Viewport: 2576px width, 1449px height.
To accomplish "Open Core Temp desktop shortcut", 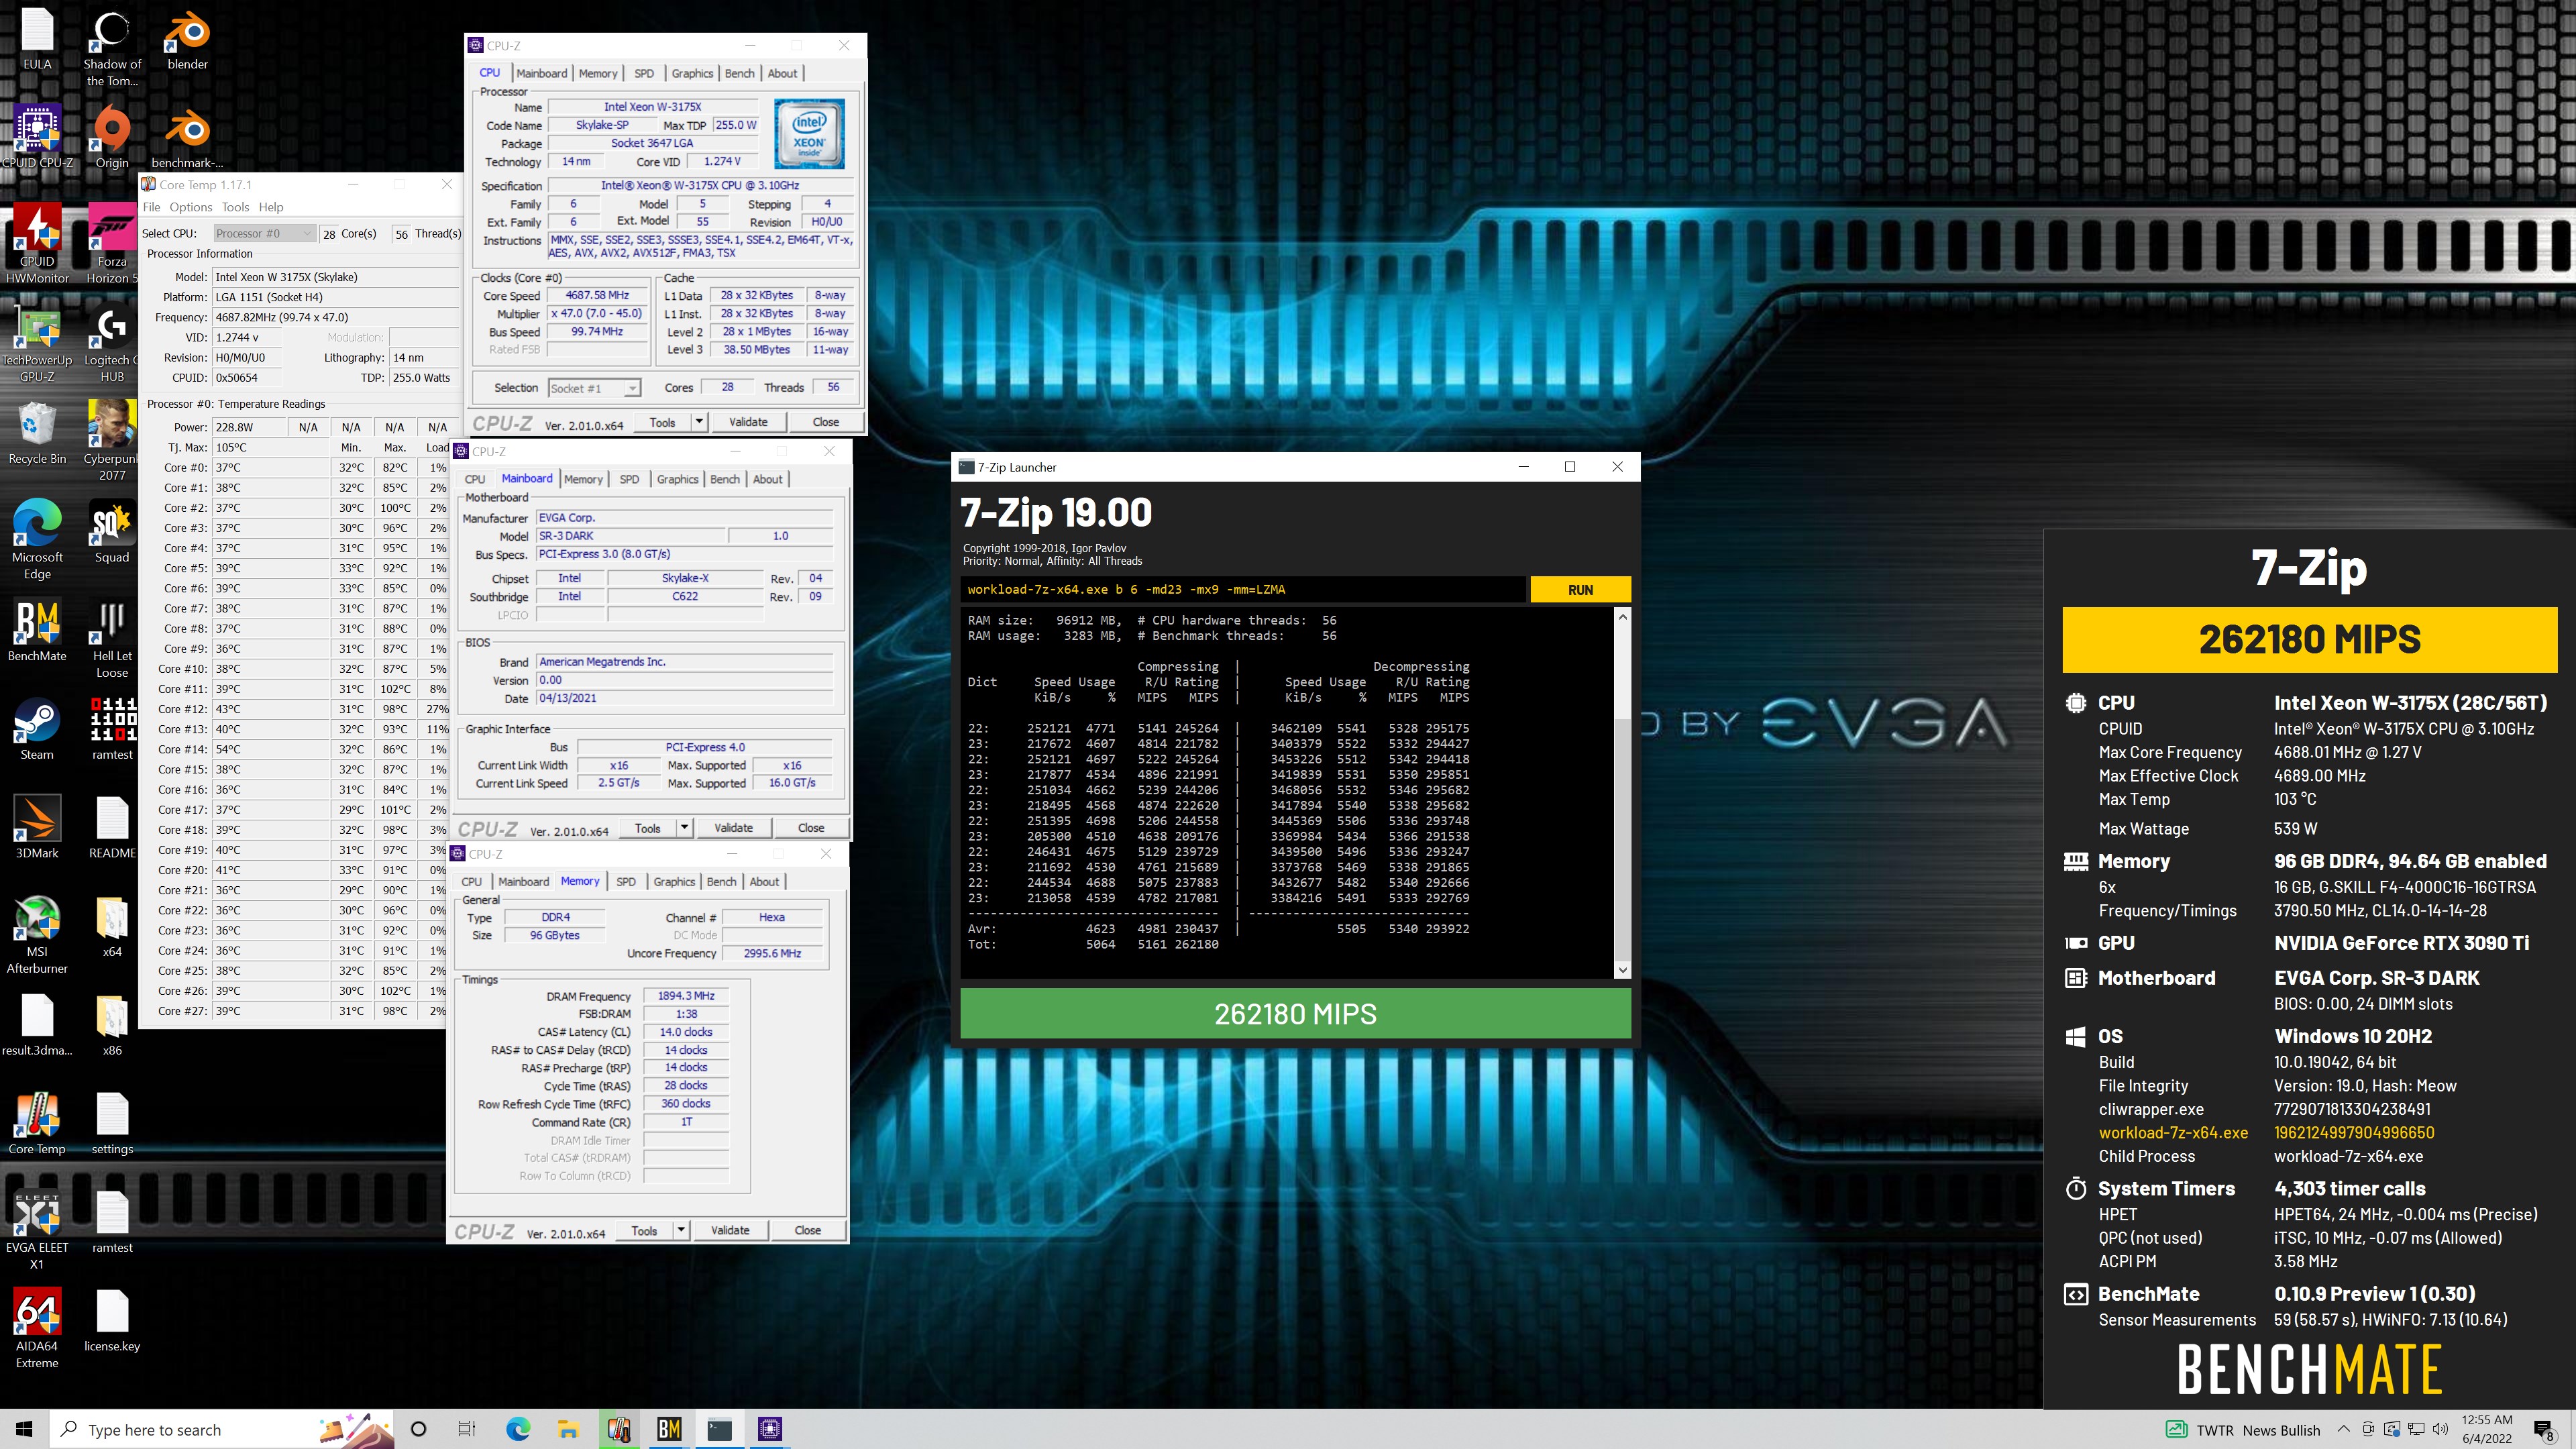I will (37, 1124).
